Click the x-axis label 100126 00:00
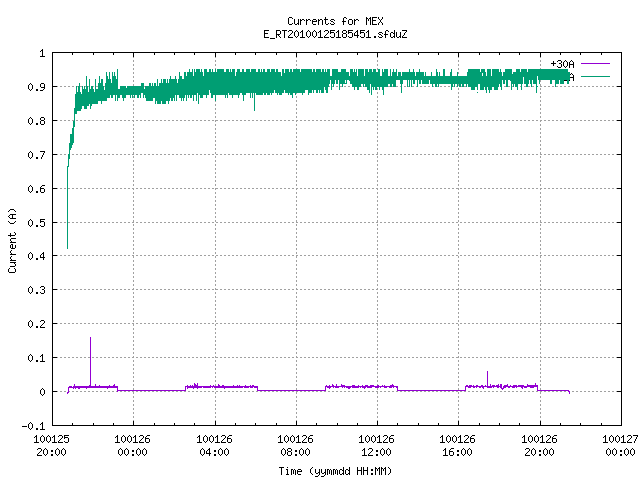Image resolution: width=640 pixels, height=480 pixels. coord(133,445)
